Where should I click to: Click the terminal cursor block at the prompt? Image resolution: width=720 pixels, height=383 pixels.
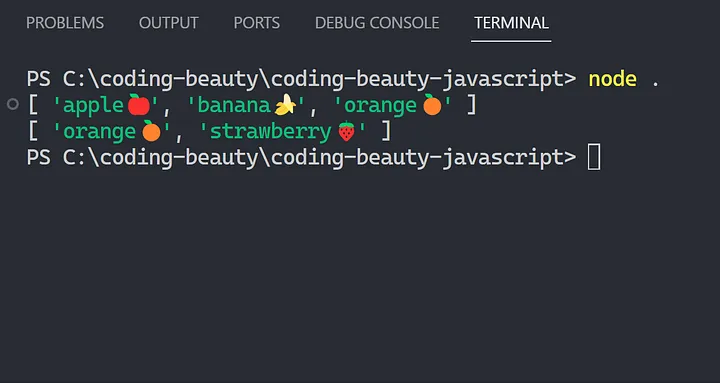594,157
